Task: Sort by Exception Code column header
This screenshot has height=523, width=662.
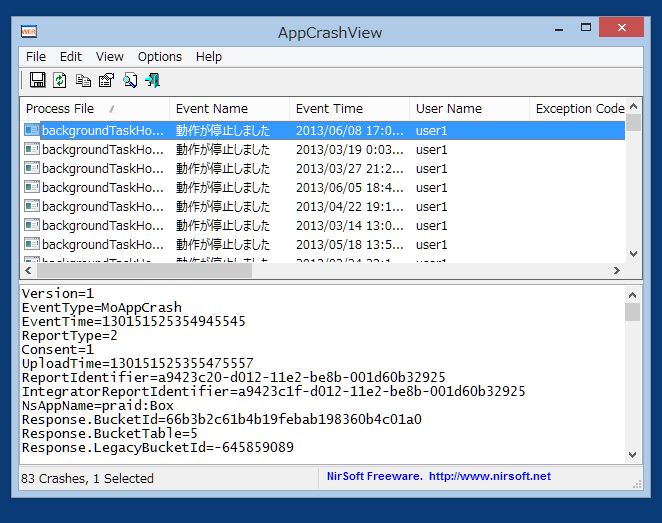Action: (578, 108)
